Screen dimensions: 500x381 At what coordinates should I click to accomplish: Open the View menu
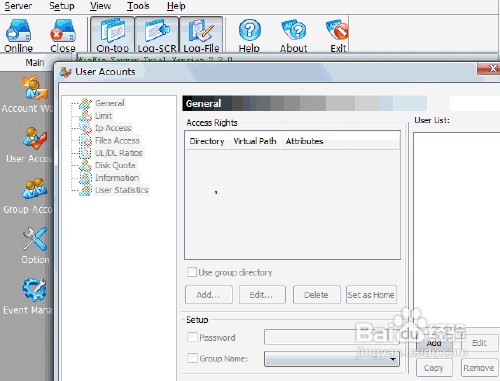(x=100, y=6)
